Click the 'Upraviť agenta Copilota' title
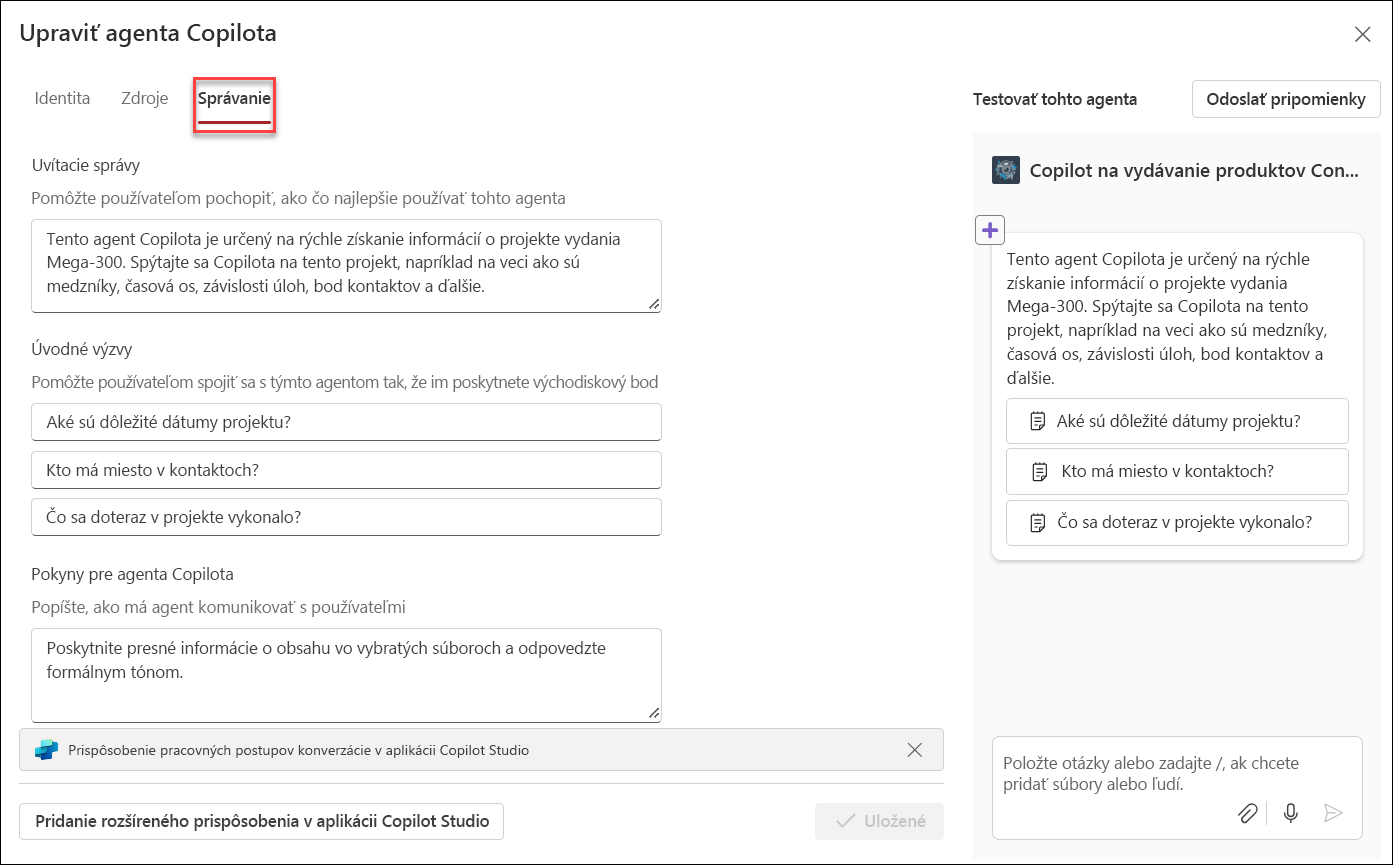Screen dimensions: 1393x865 pos(148,33)
